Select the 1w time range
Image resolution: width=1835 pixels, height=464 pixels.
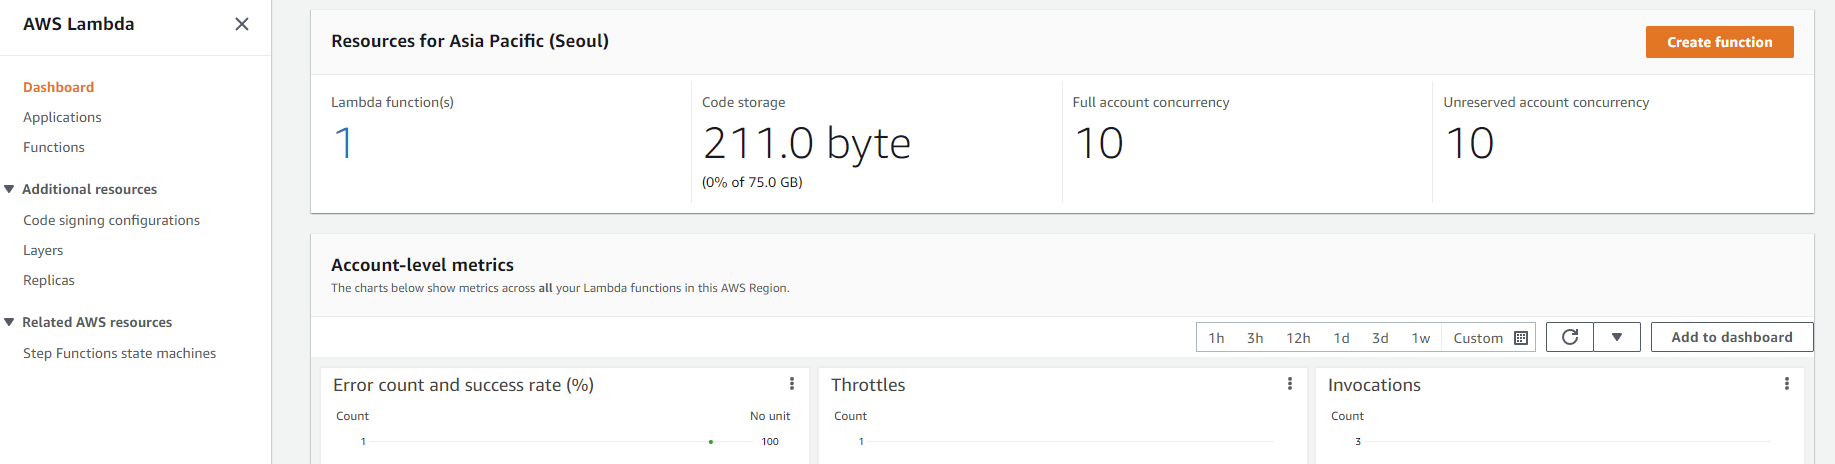click(x=1421, y=338)
